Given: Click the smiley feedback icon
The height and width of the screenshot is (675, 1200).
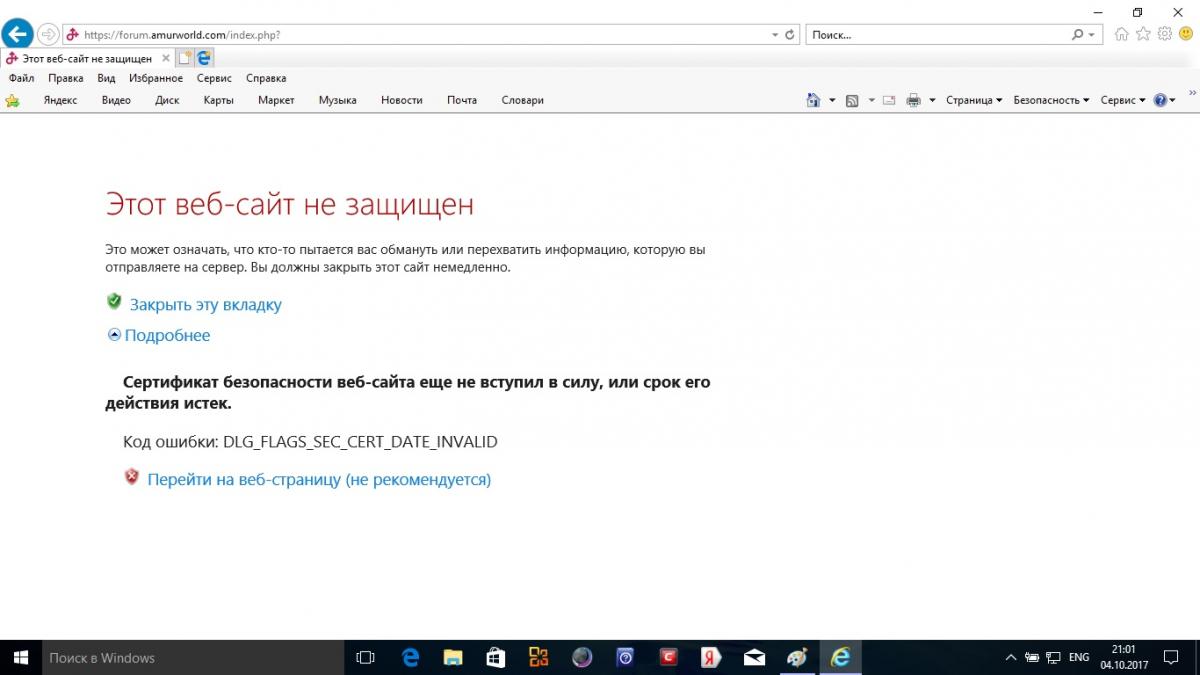Looking at the screenshot, I should click(x=1186, y=34).
